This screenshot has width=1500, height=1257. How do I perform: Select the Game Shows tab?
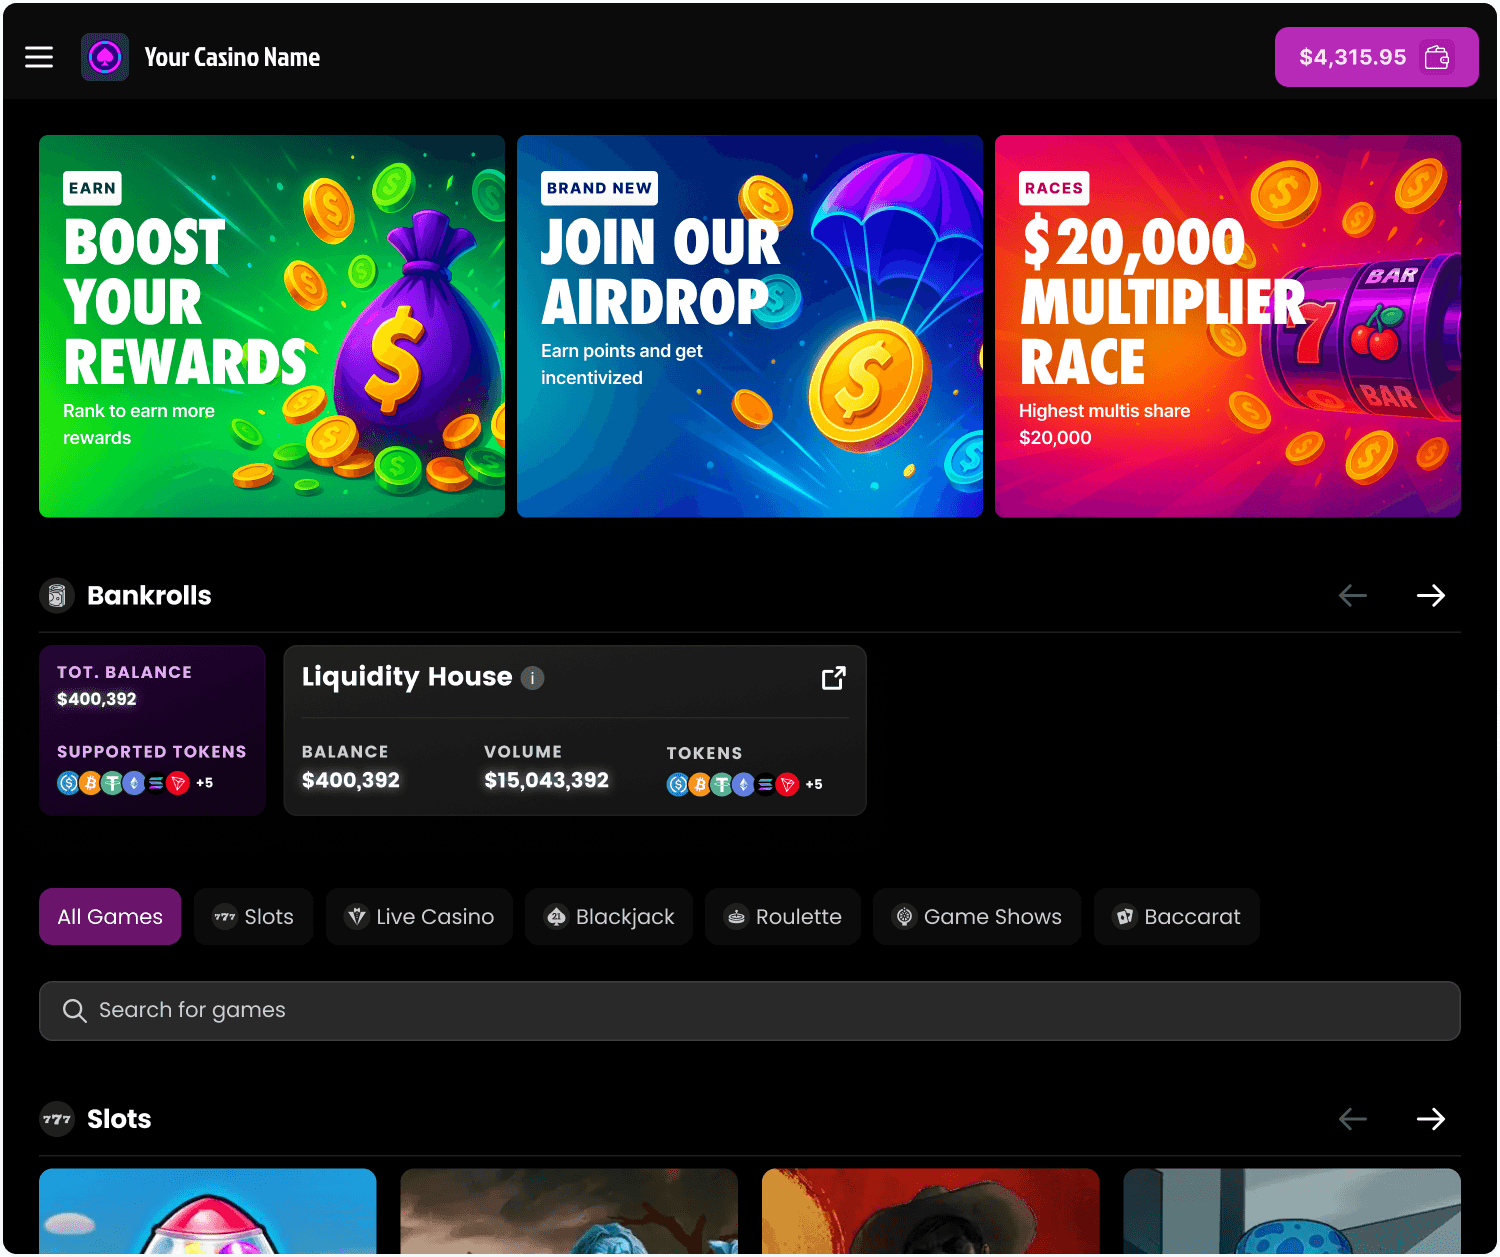coord(977,917)
